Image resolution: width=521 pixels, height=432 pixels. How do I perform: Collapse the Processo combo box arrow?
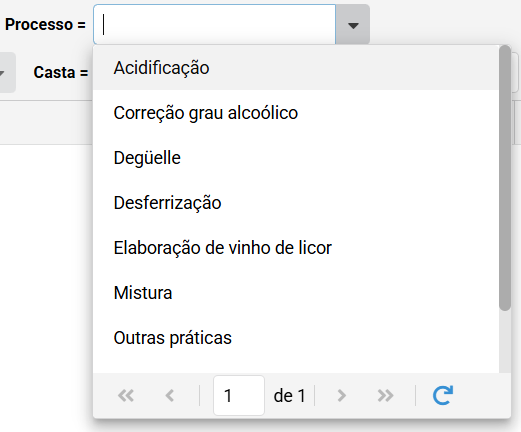(x=353, y=25)
